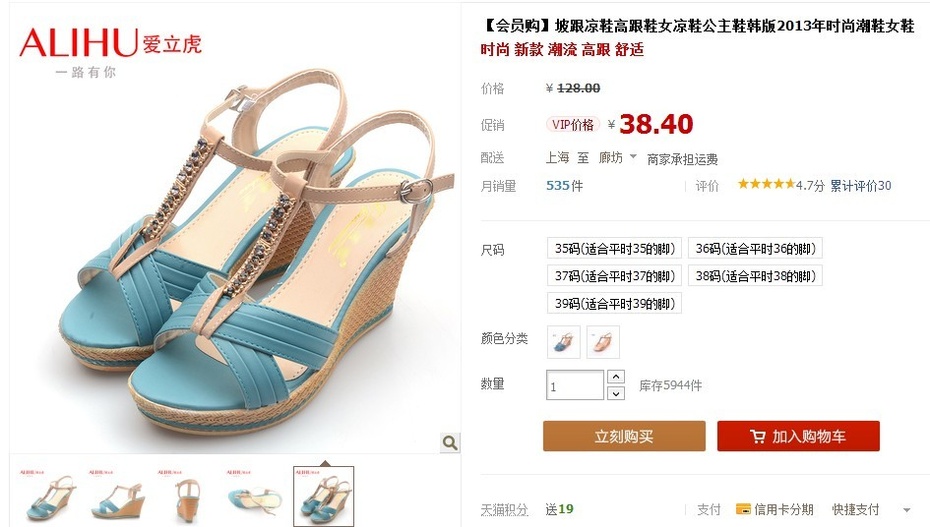This screenshot has height=527, width=930.
Task: Click the 加入购物车 add to cart button
Action: coord(798,436)
